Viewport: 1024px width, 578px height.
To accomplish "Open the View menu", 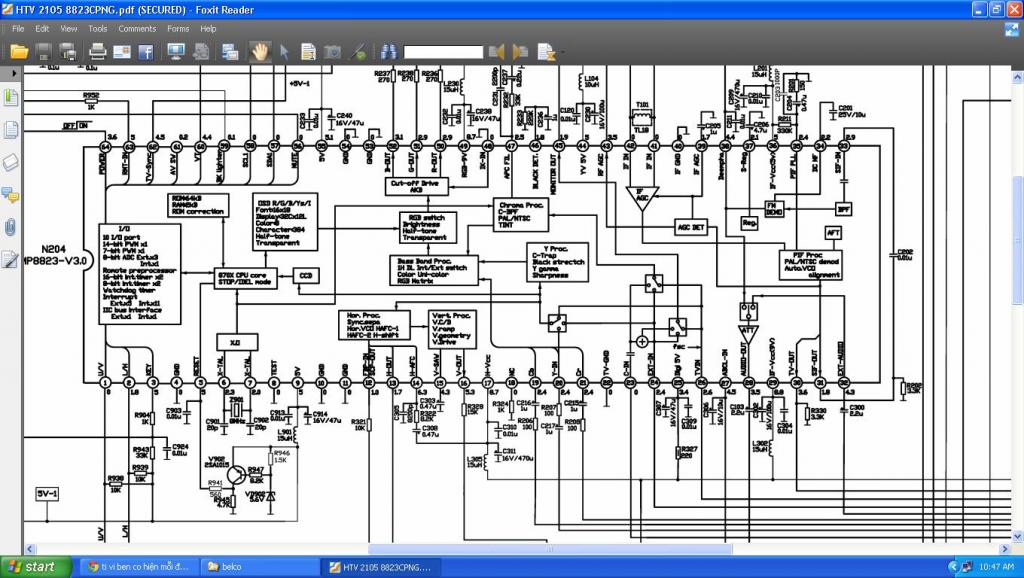I will click(69, 29).
